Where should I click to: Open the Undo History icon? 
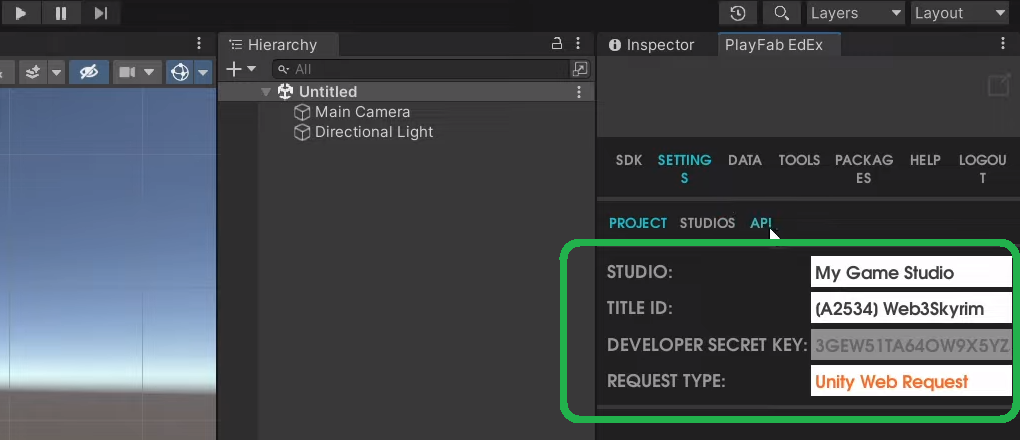738,13
